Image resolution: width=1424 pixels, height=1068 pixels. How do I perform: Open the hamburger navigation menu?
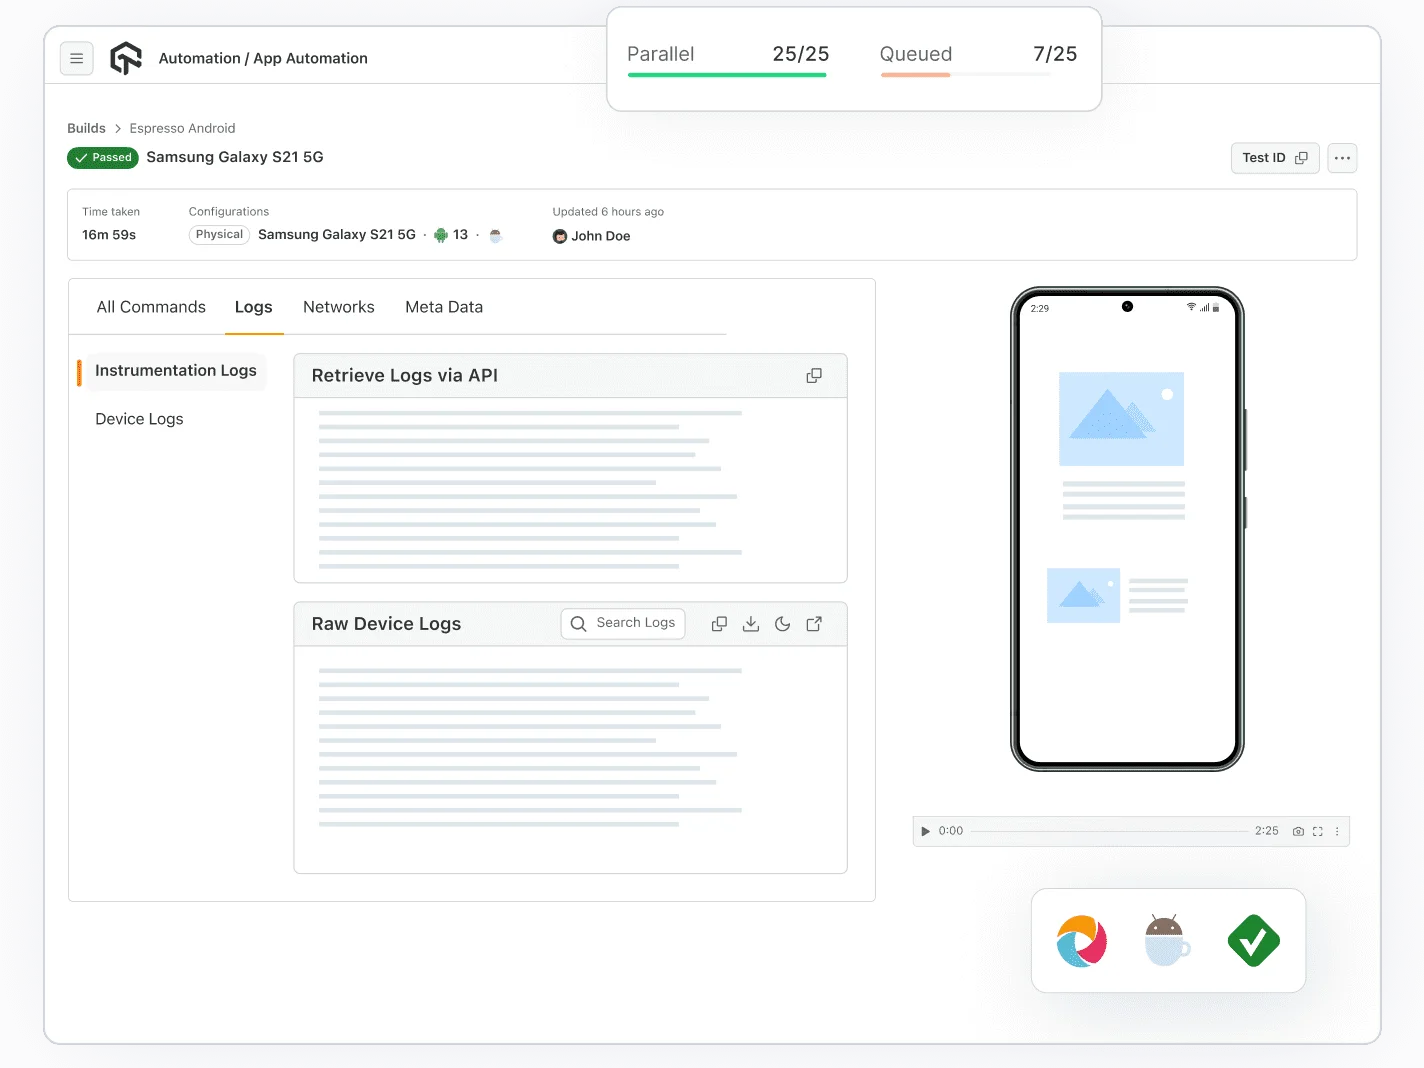pyautogui.click(x=77, y=58)
